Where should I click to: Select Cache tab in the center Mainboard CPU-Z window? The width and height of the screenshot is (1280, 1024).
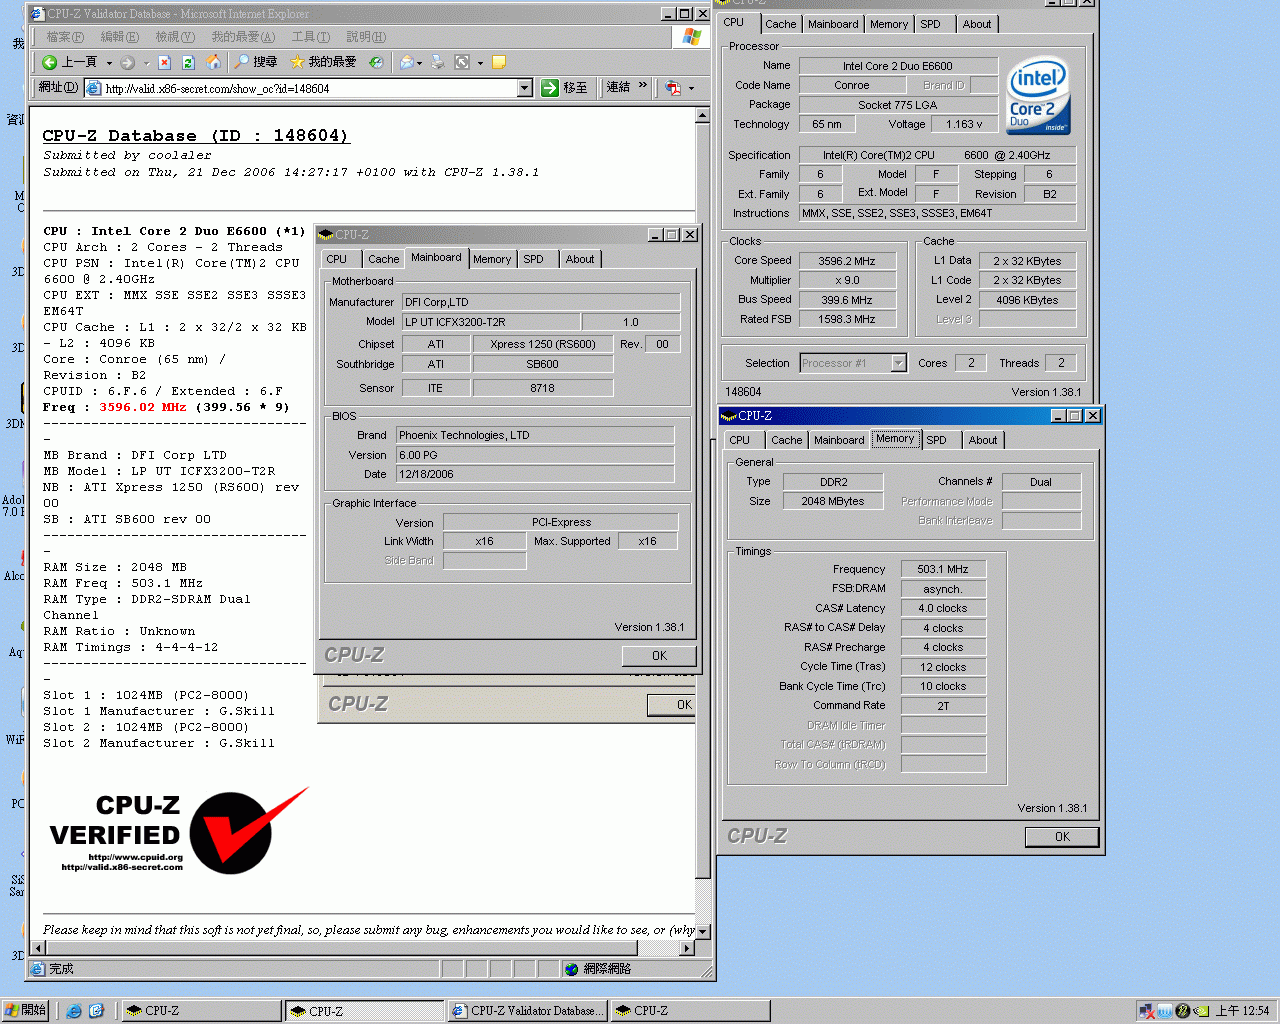[384, 259]
